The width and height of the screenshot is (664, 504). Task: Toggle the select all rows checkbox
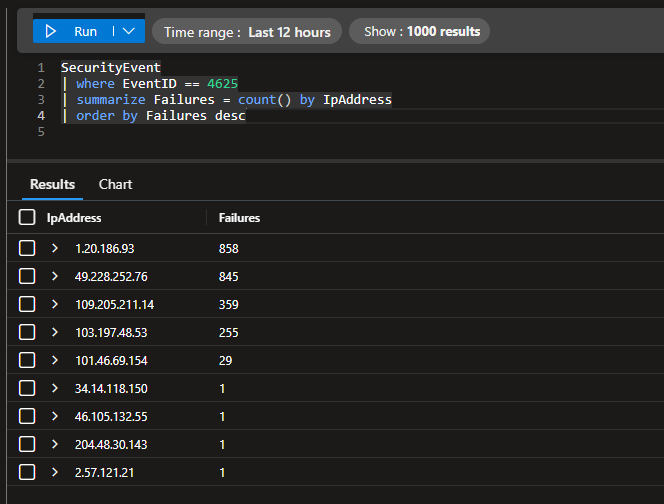point(27,218)
